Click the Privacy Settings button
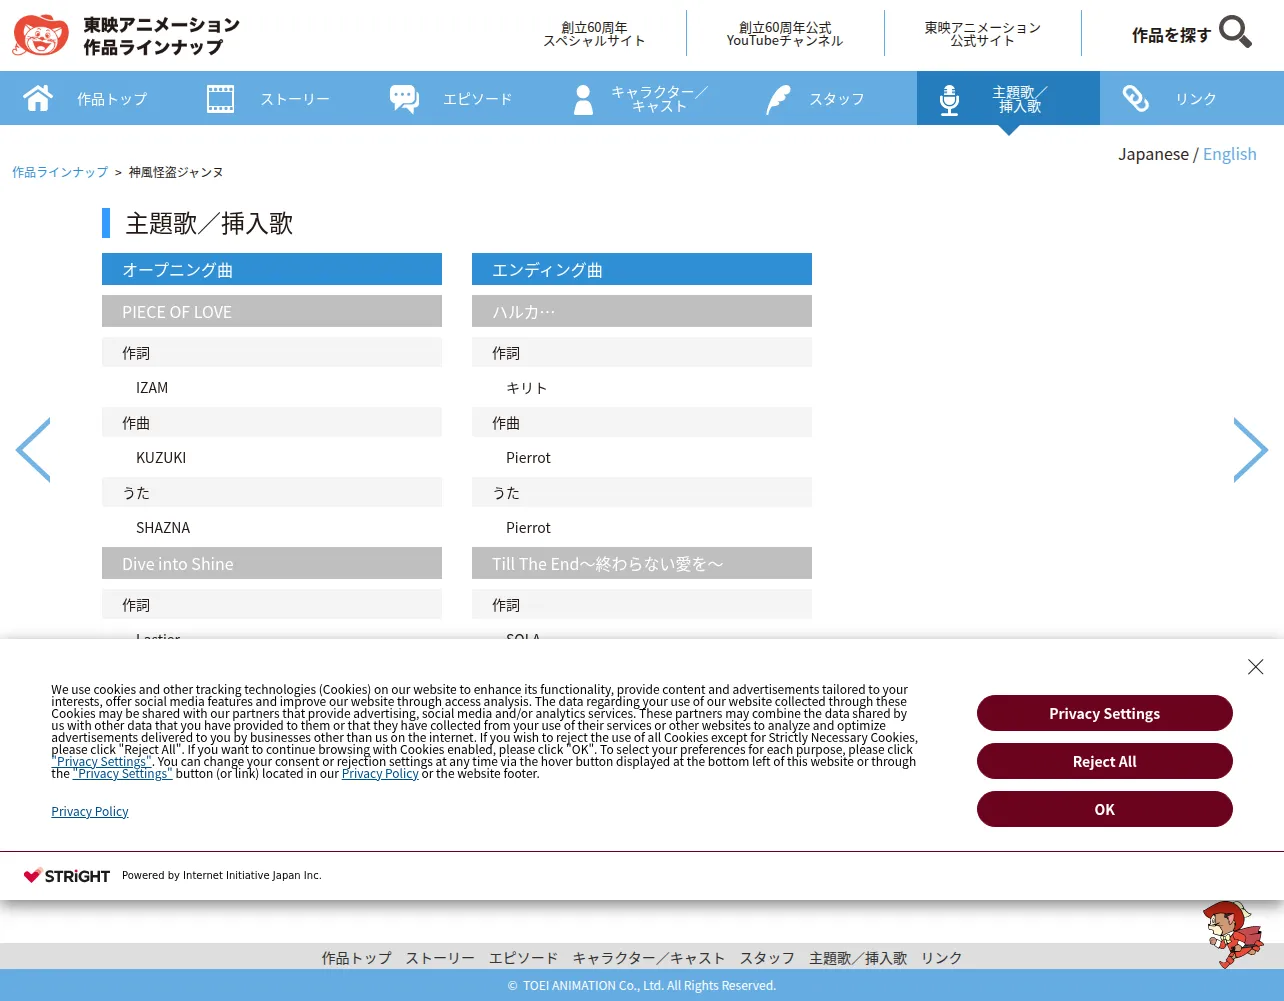Image resolution: width=1284 pixels, height=1001 pixels. tap(1105, 713)
